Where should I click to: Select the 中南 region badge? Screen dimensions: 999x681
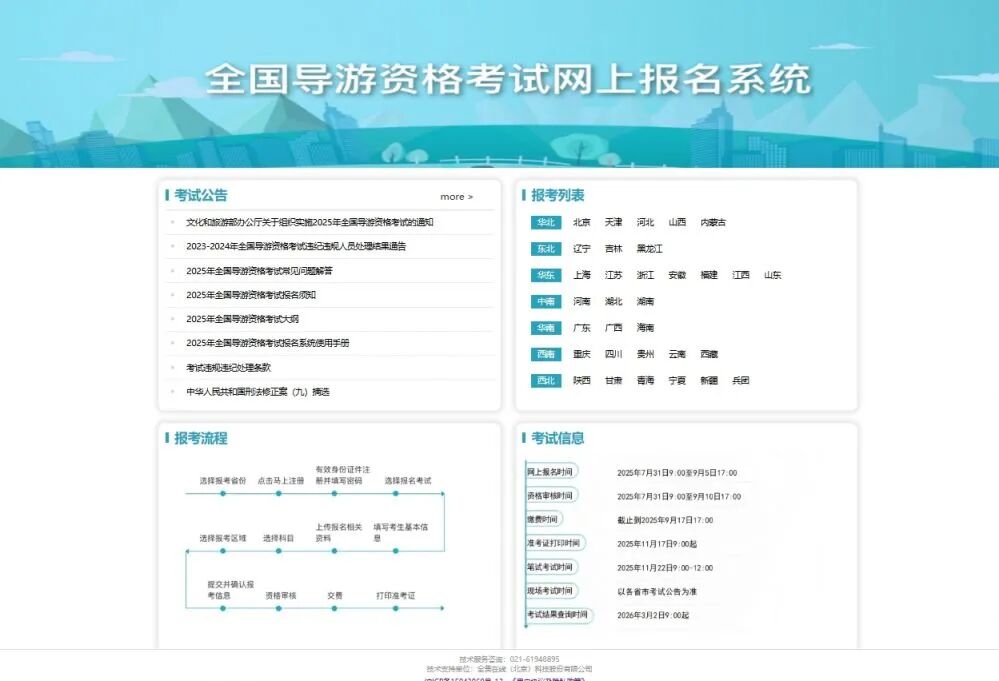point(545,301)
